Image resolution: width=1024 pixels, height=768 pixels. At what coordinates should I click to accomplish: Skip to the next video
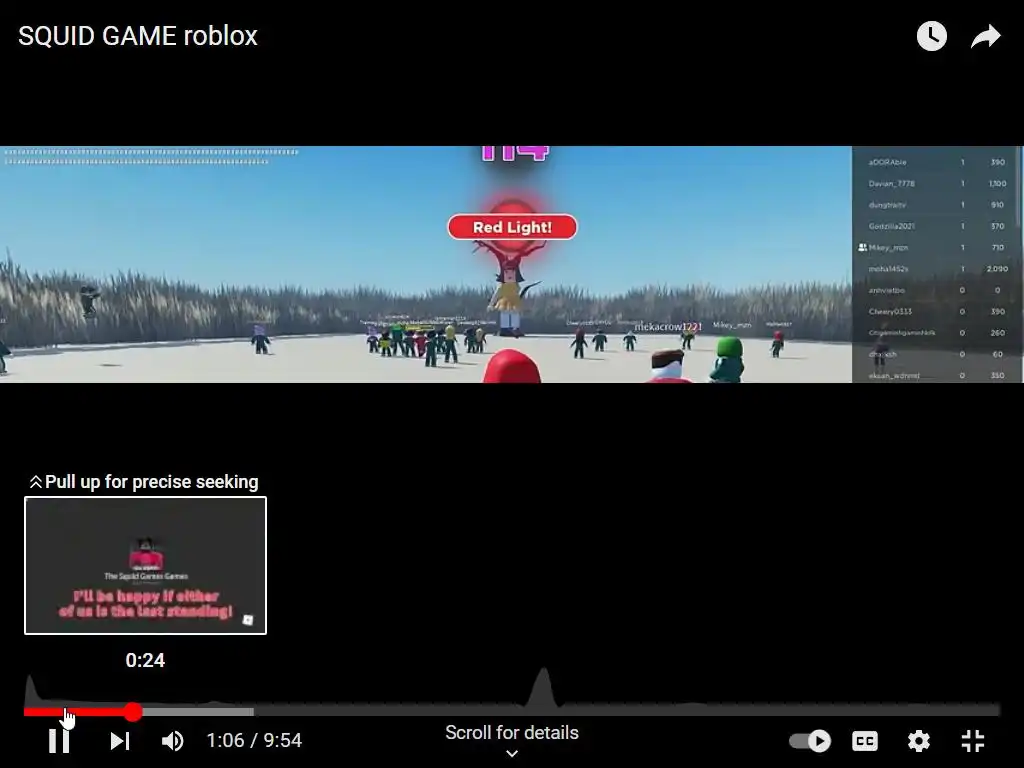(x=120, y=741)
